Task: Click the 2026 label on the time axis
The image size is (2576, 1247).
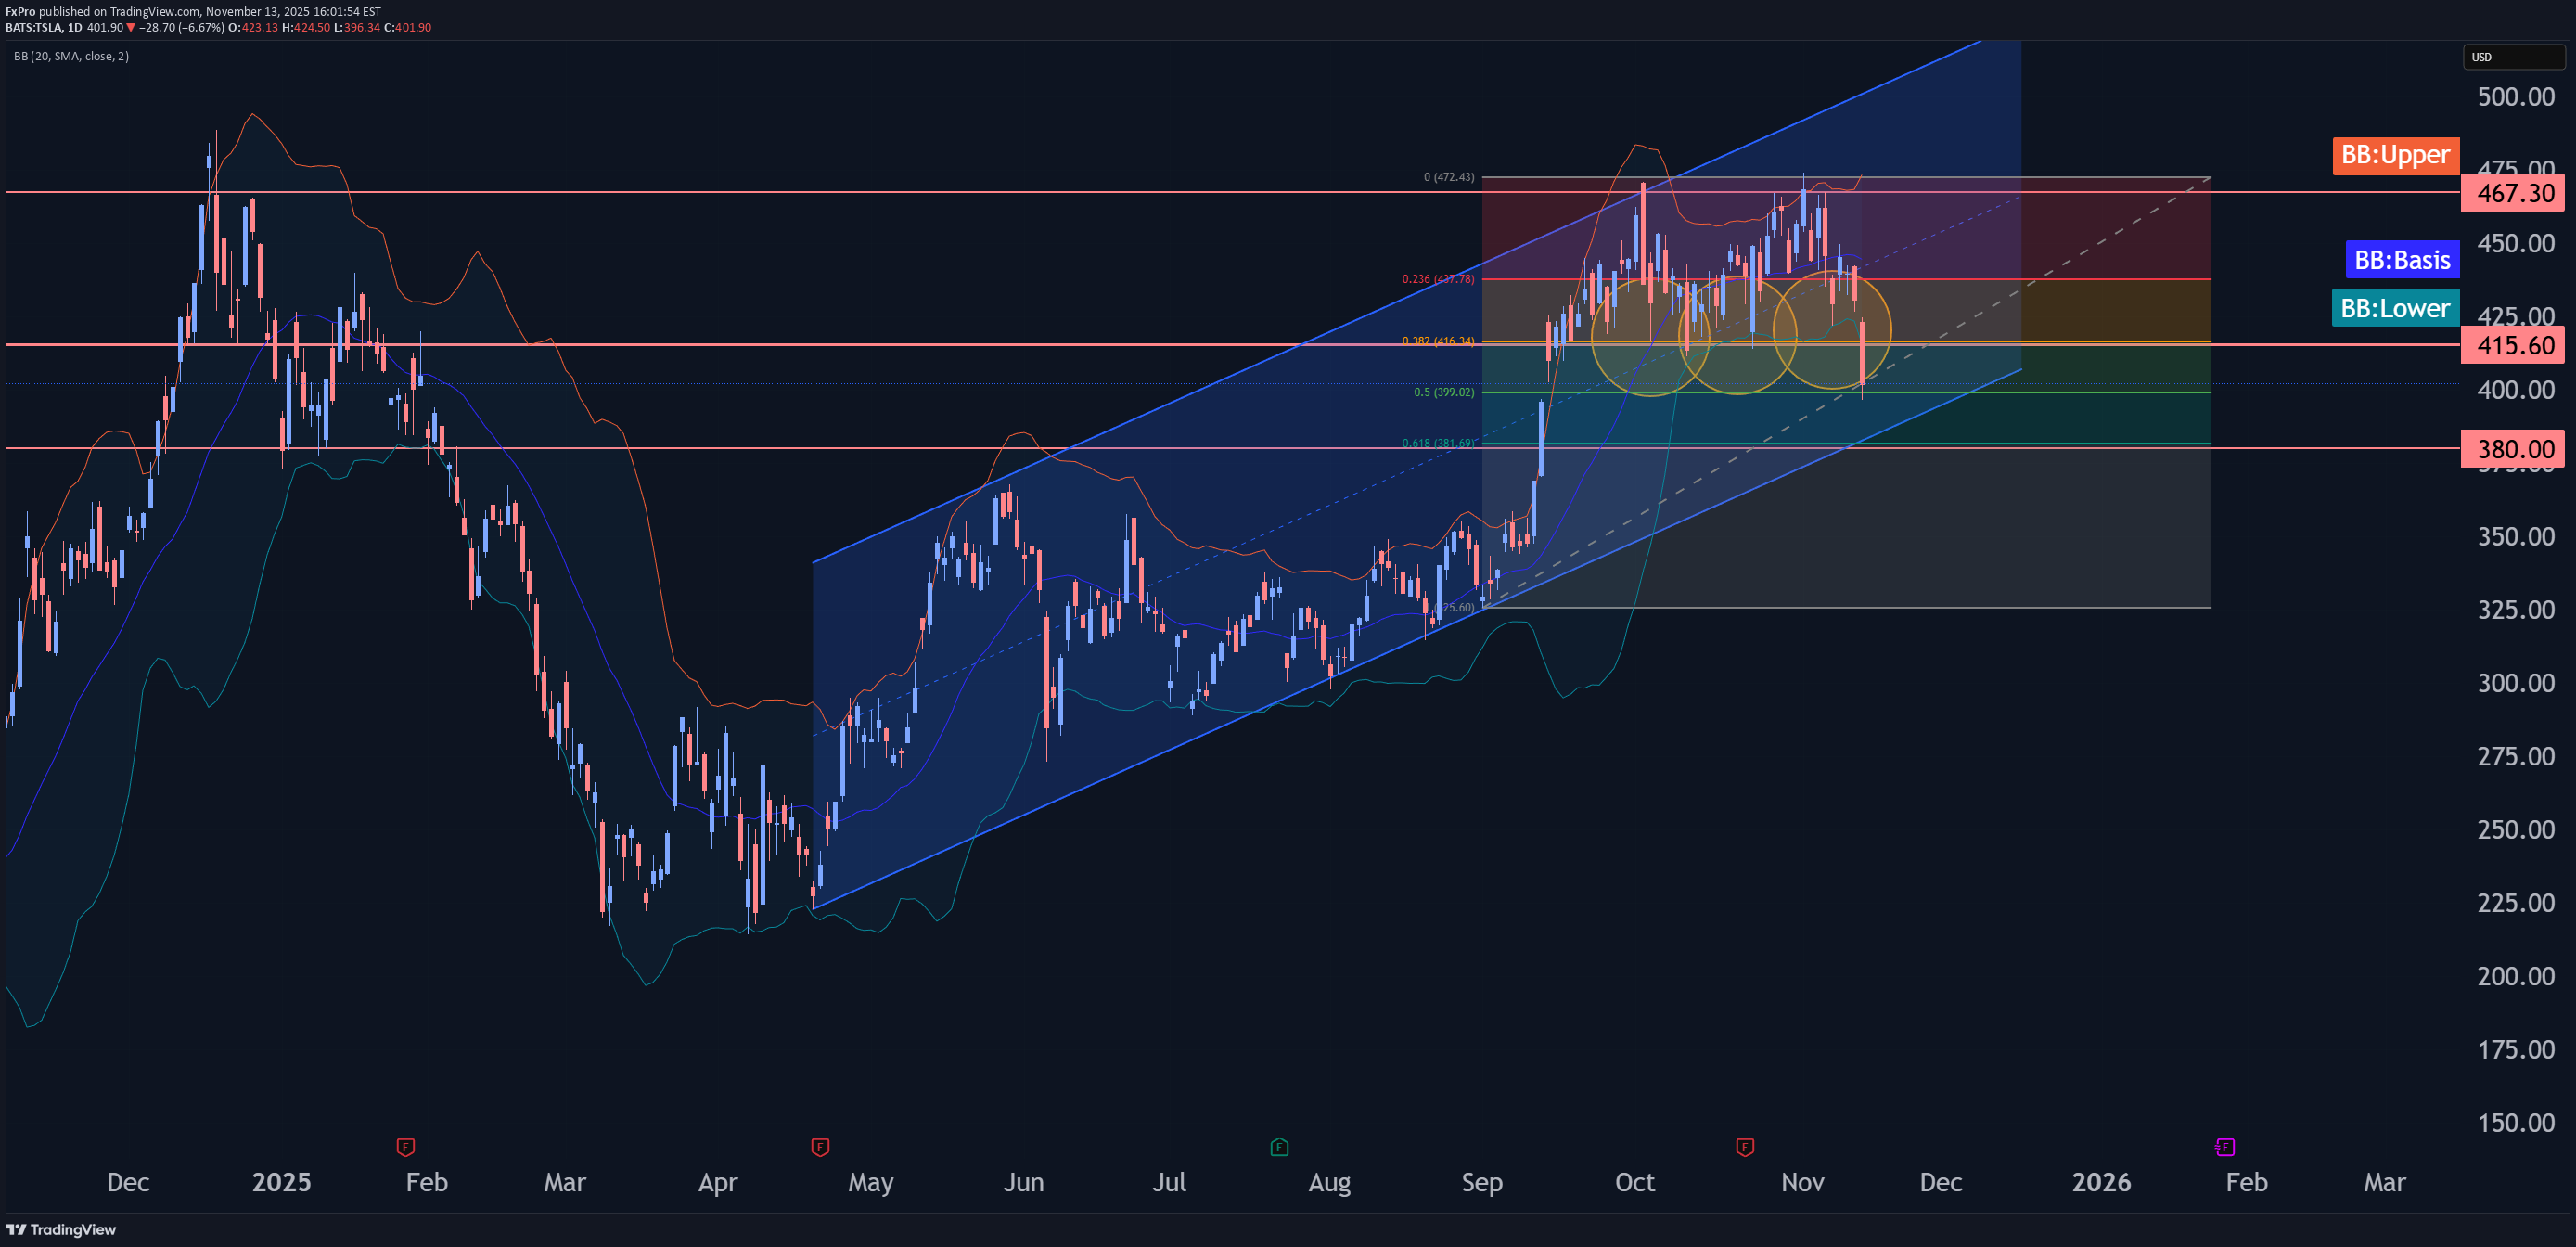Action: coord(2101,1182)
